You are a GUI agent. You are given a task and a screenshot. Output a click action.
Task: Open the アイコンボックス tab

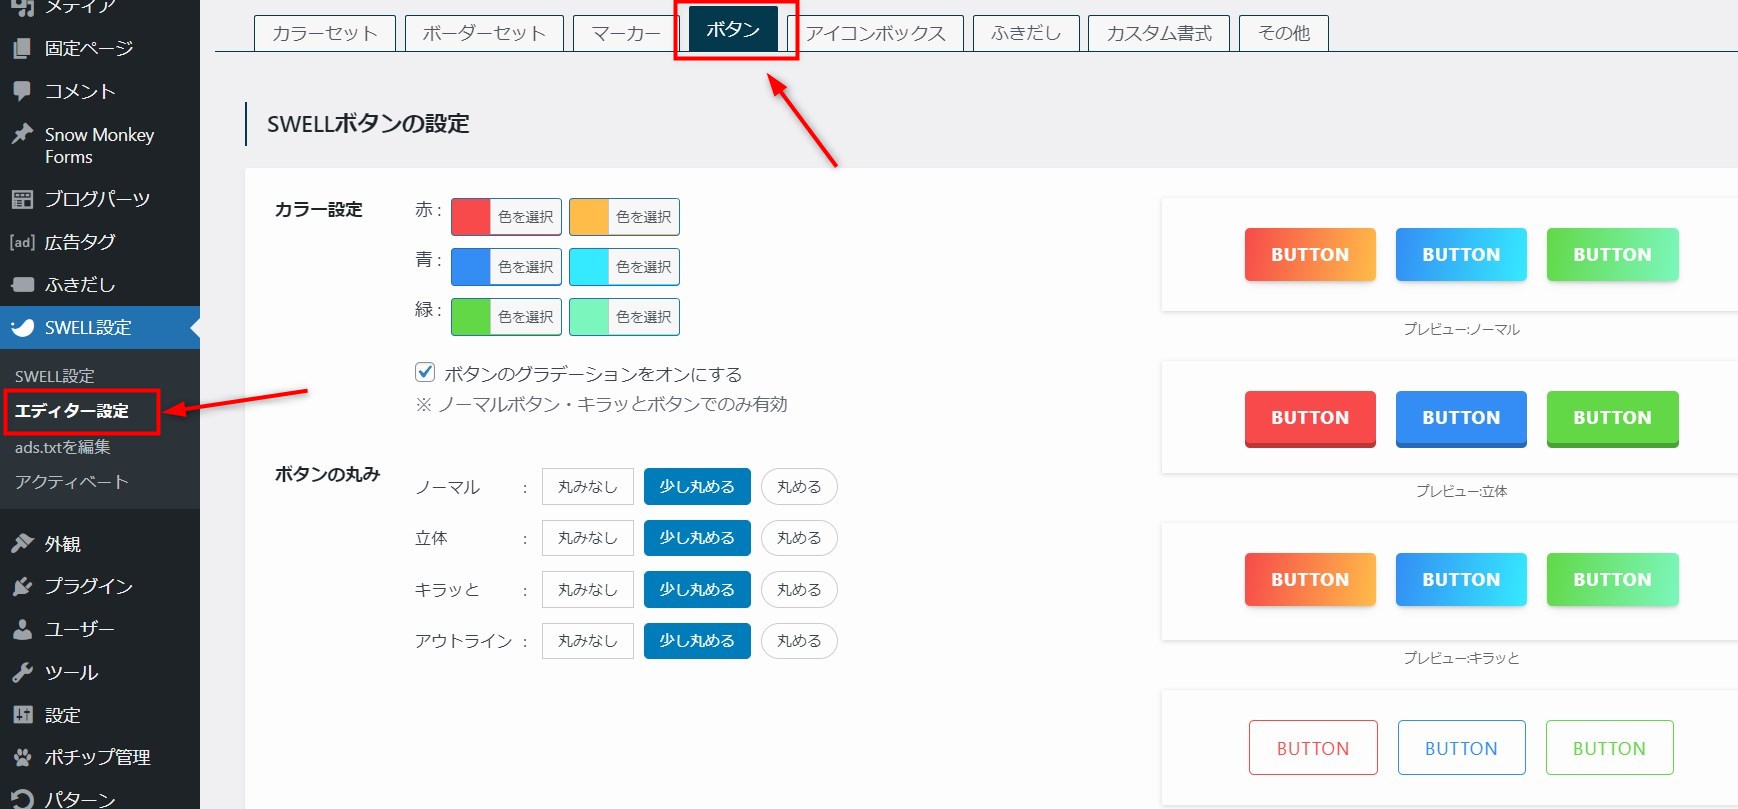click(x=875, y=33)
